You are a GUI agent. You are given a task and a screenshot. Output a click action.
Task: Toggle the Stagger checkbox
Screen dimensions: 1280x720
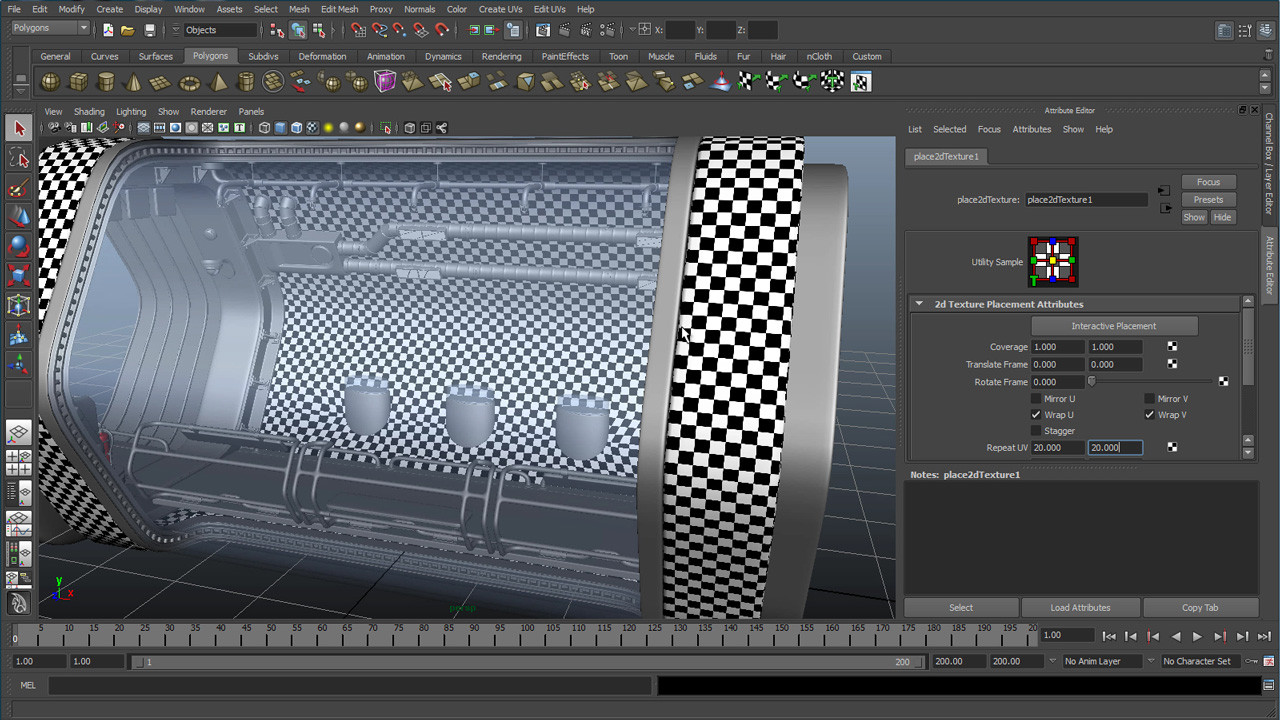[x=1036, y=431]
